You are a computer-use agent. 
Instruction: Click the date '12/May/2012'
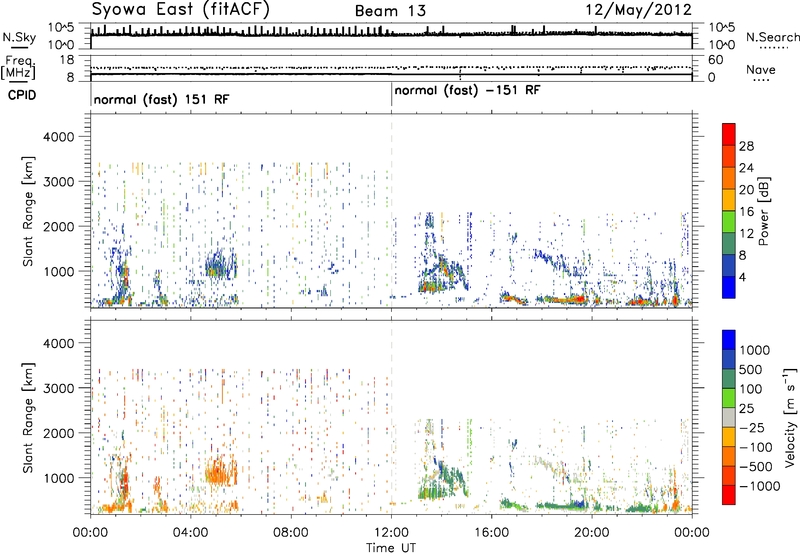coord(639,10)
